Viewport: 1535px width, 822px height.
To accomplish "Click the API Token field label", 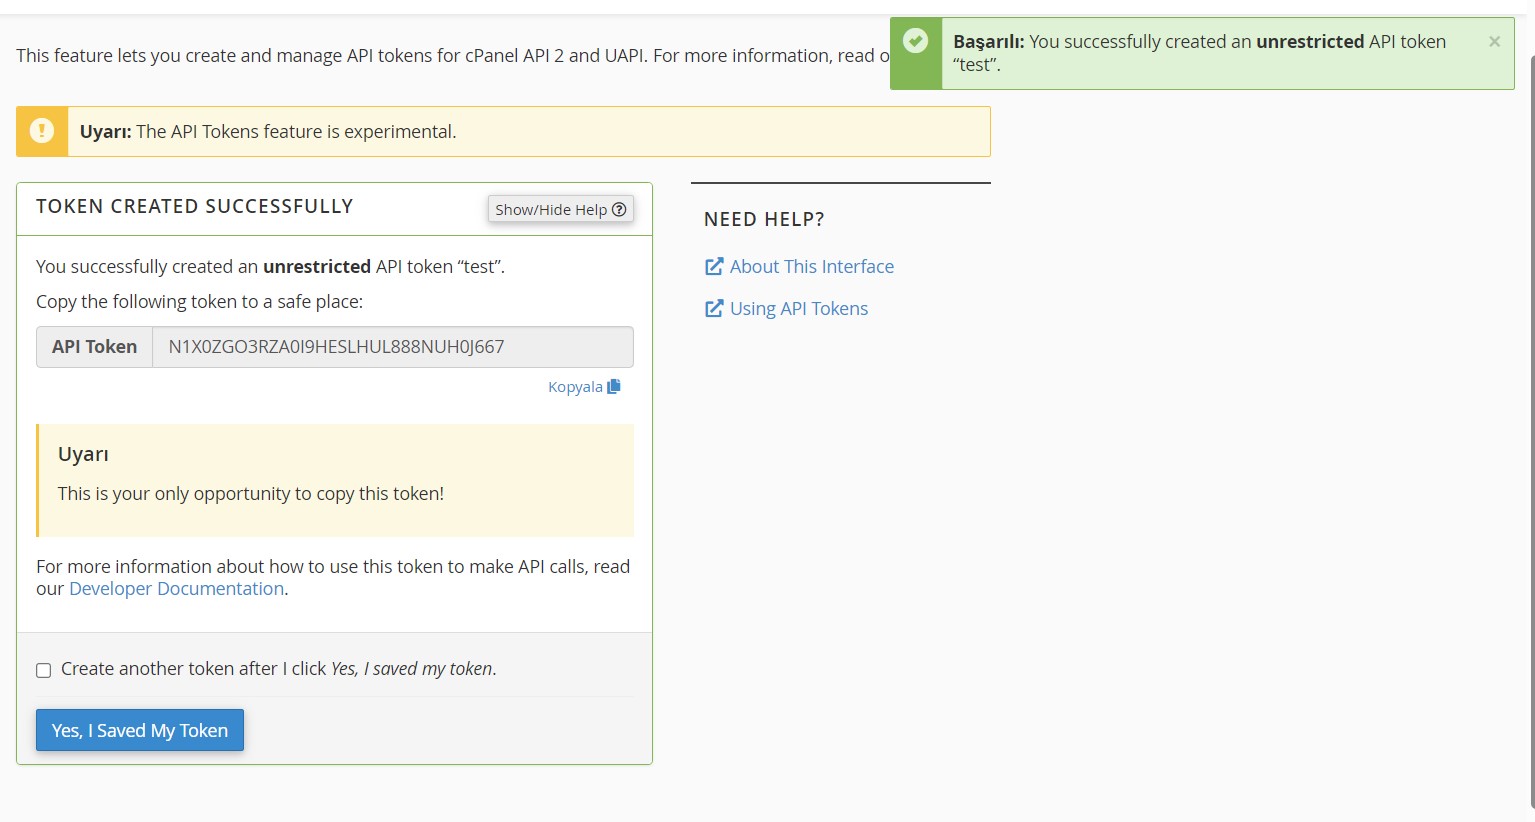I will pyautogui.click(x=95, y=347).
